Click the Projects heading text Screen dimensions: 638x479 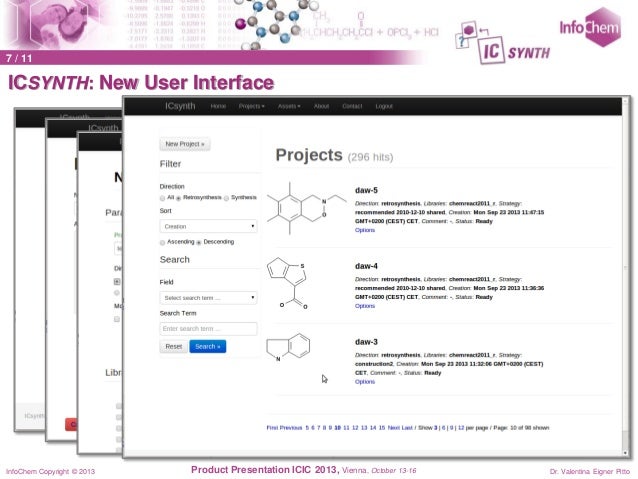[x=309, y=155]
